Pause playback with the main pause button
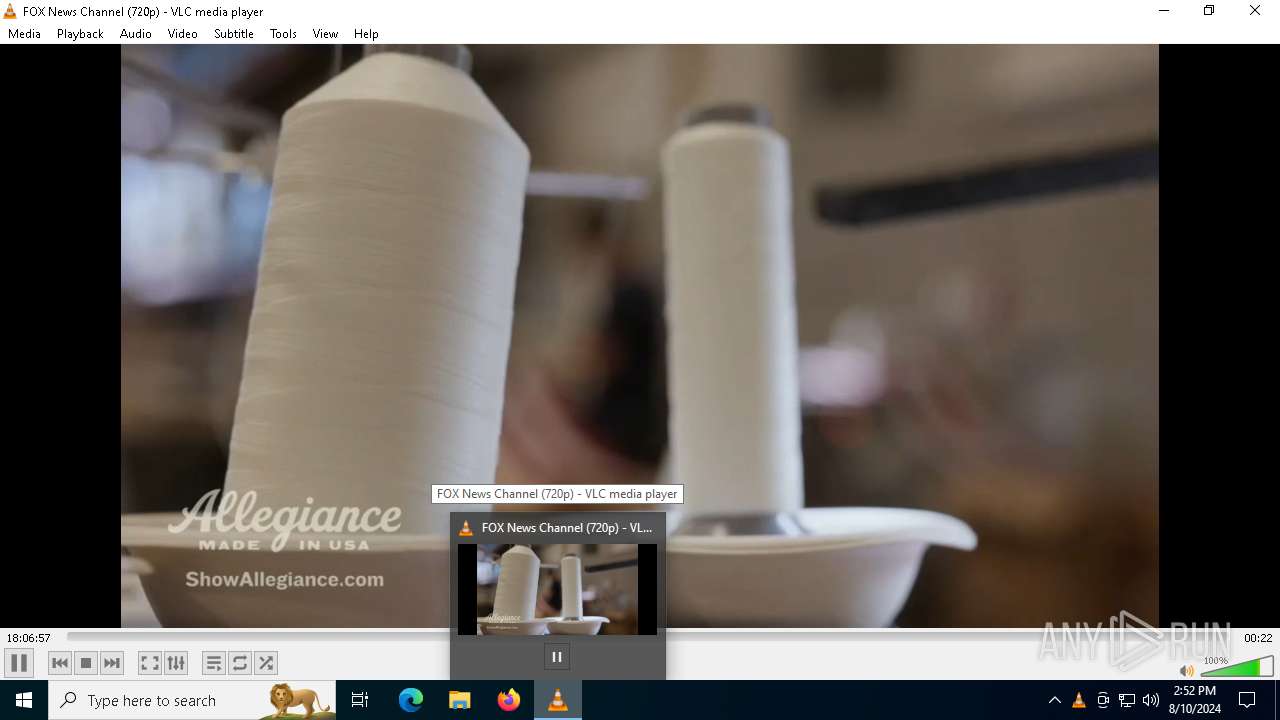 (19, 663)
